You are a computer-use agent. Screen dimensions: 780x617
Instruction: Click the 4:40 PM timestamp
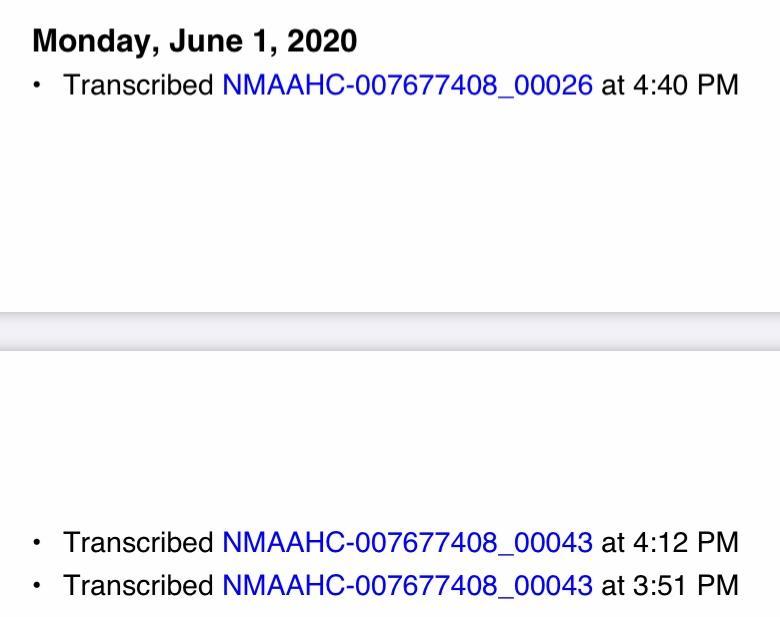686,85
